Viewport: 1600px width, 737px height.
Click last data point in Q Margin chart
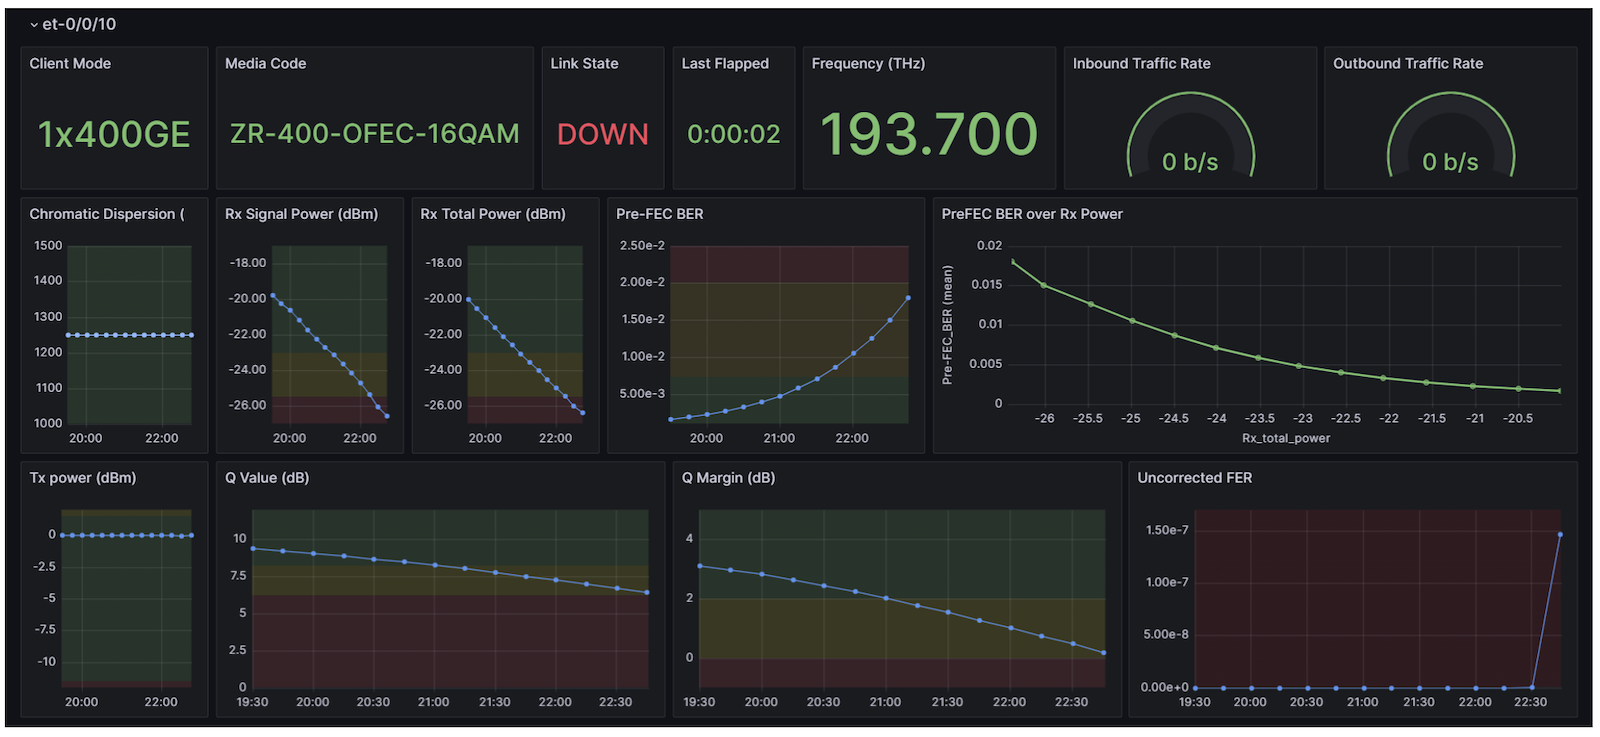(x=1104, y=653)
